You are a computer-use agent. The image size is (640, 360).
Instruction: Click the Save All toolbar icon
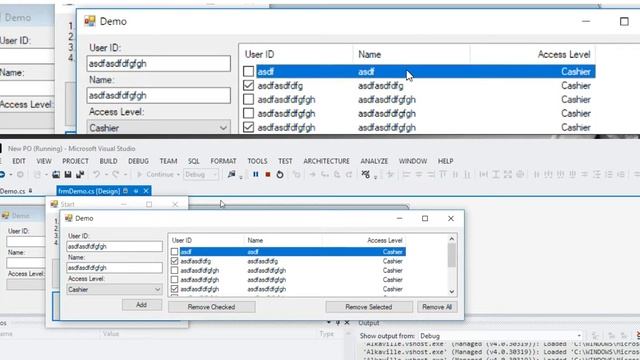80,175
